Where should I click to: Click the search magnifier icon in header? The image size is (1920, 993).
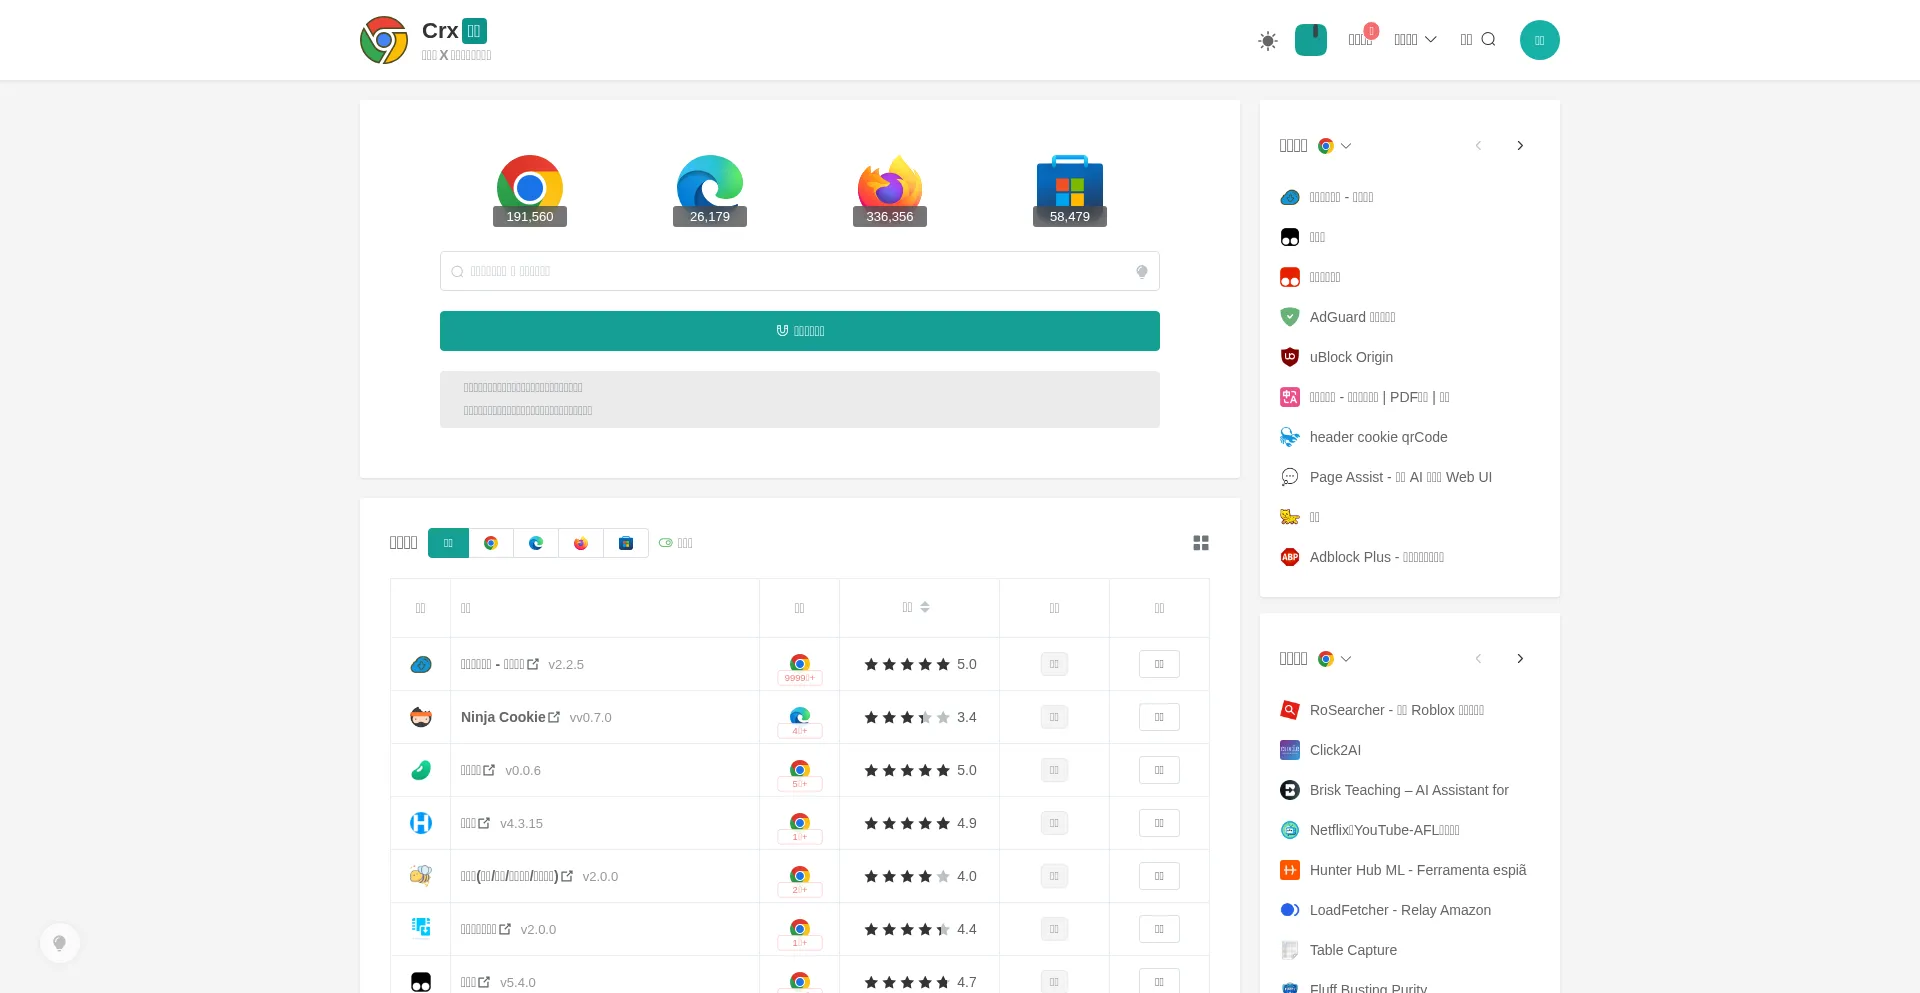[1488, 40]
